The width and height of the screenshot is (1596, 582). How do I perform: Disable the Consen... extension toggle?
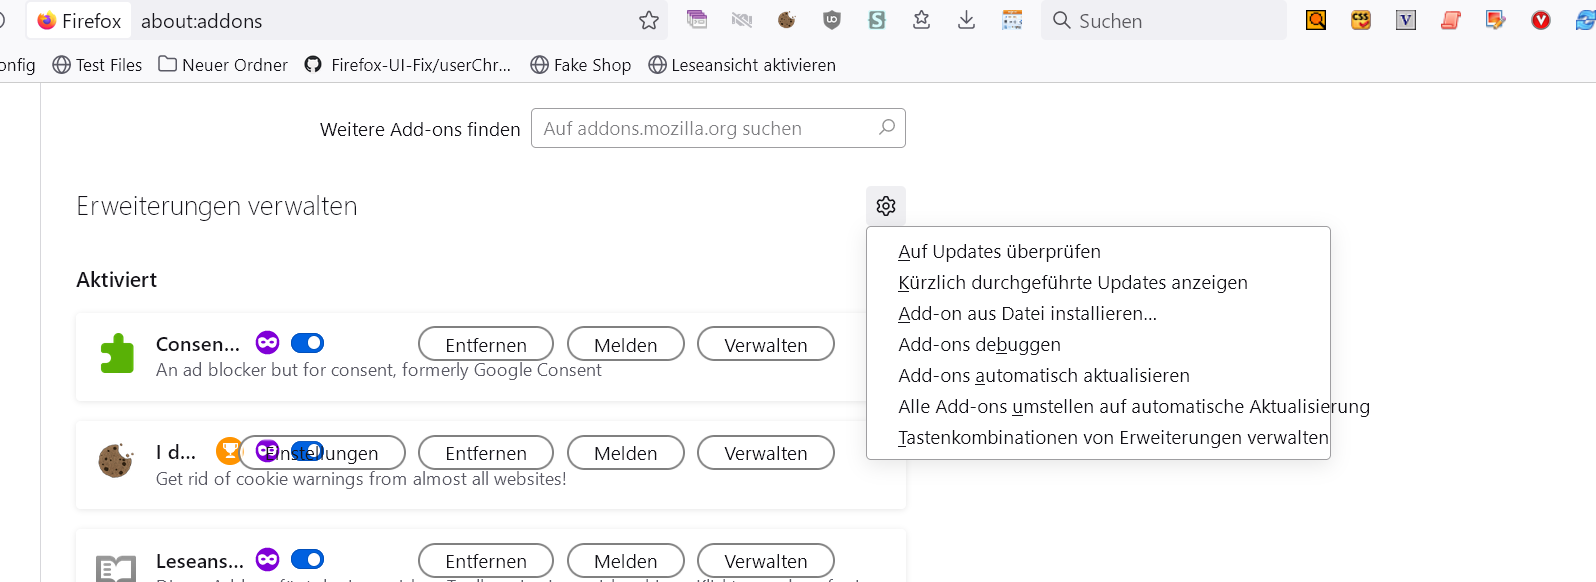[307, 343]
